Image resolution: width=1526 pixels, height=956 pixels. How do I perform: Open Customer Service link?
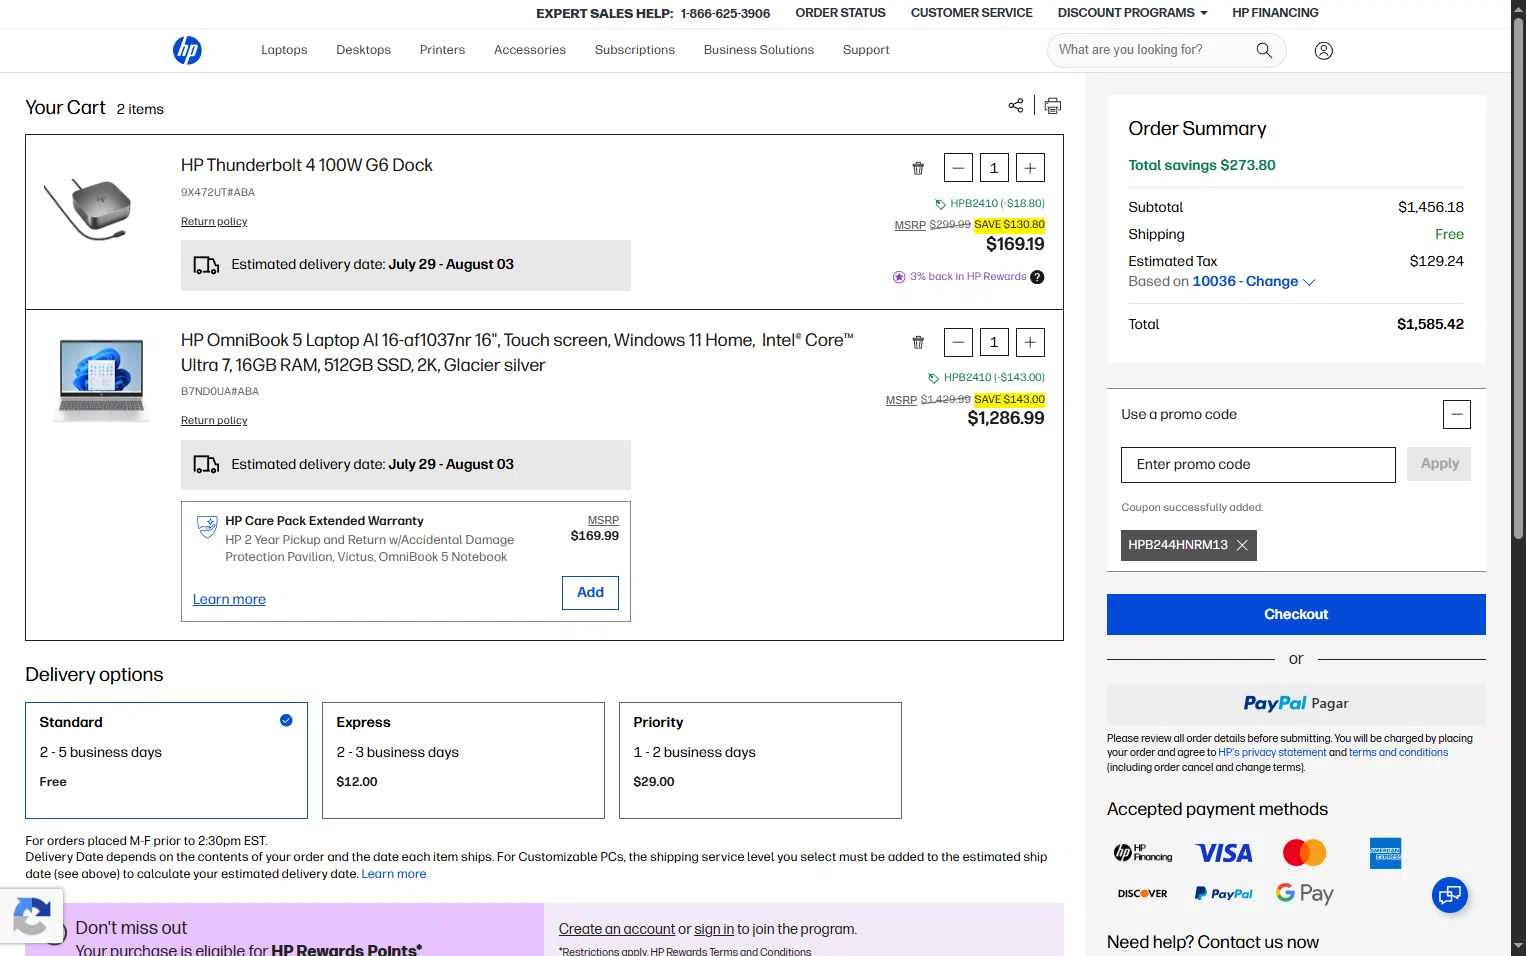[971, 13]
